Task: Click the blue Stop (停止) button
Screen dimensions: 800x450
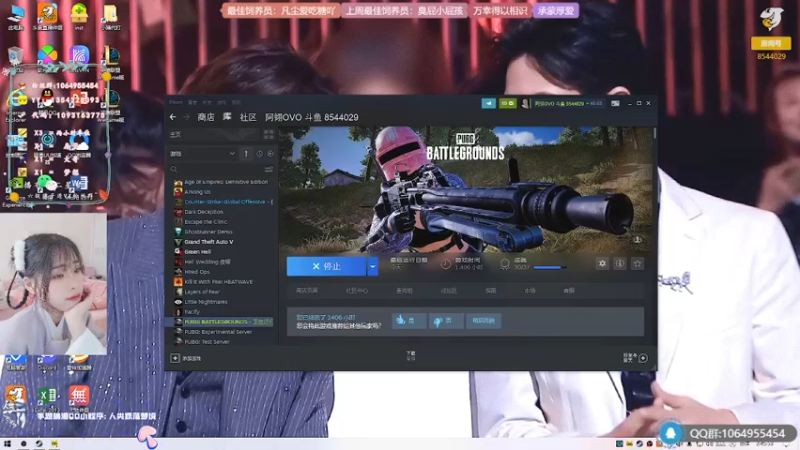Action: 327,266
